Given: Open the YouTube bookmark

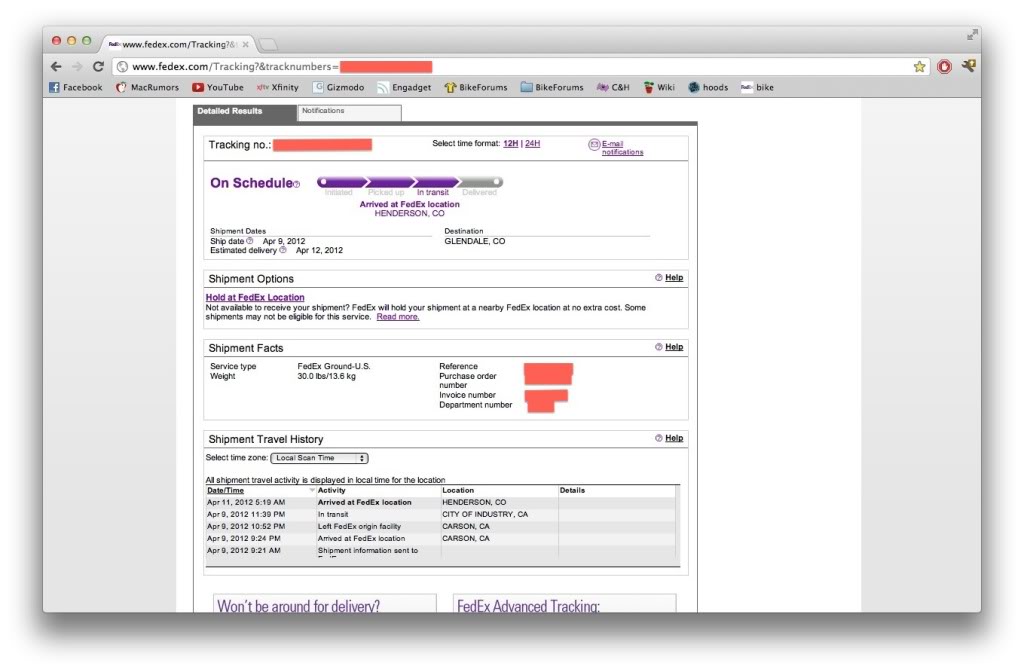Looking at the screenshot, I should tap(217, 88).
